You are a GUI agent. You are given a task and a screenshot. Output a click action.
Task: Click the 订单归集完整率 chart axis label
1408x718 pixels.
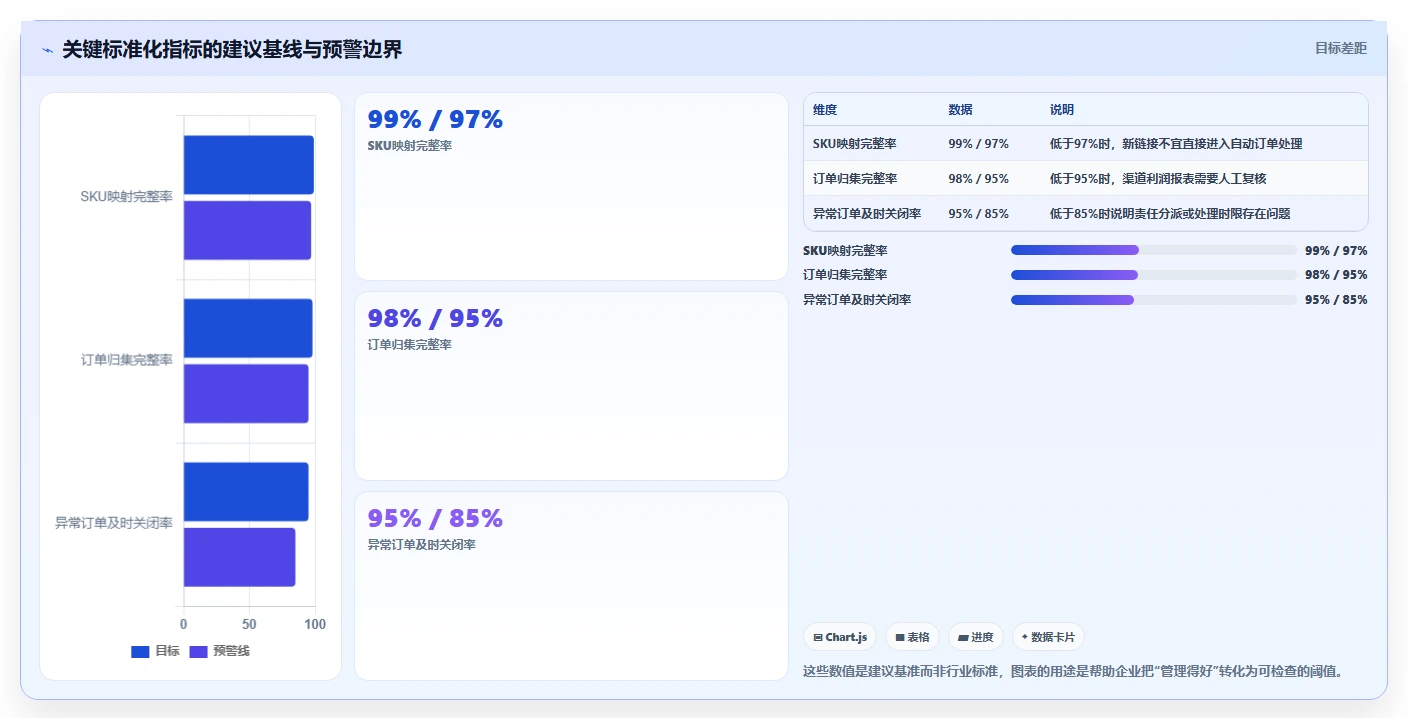click(126, 360)
